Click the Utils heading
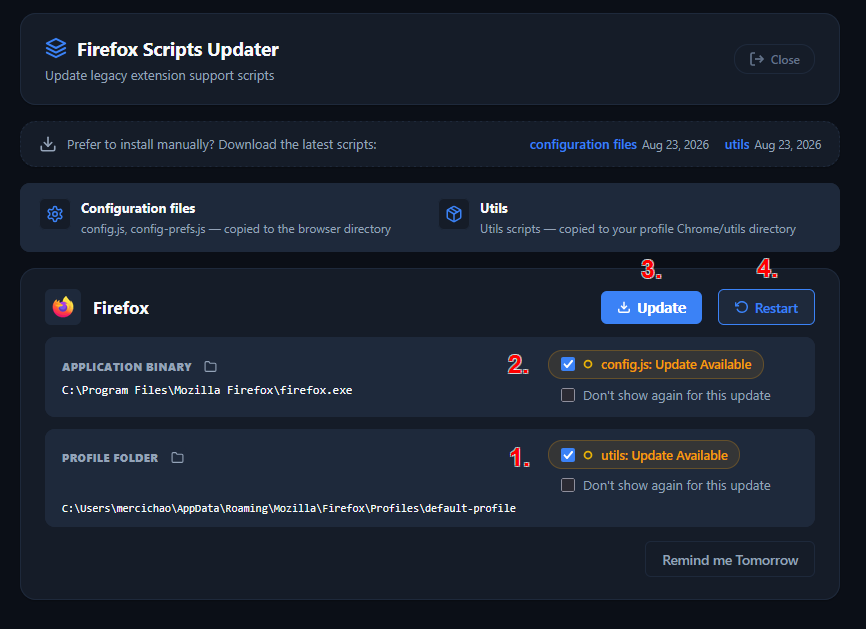Image resolution: width=866 pixels, height=629 pixels. (494, 208)
